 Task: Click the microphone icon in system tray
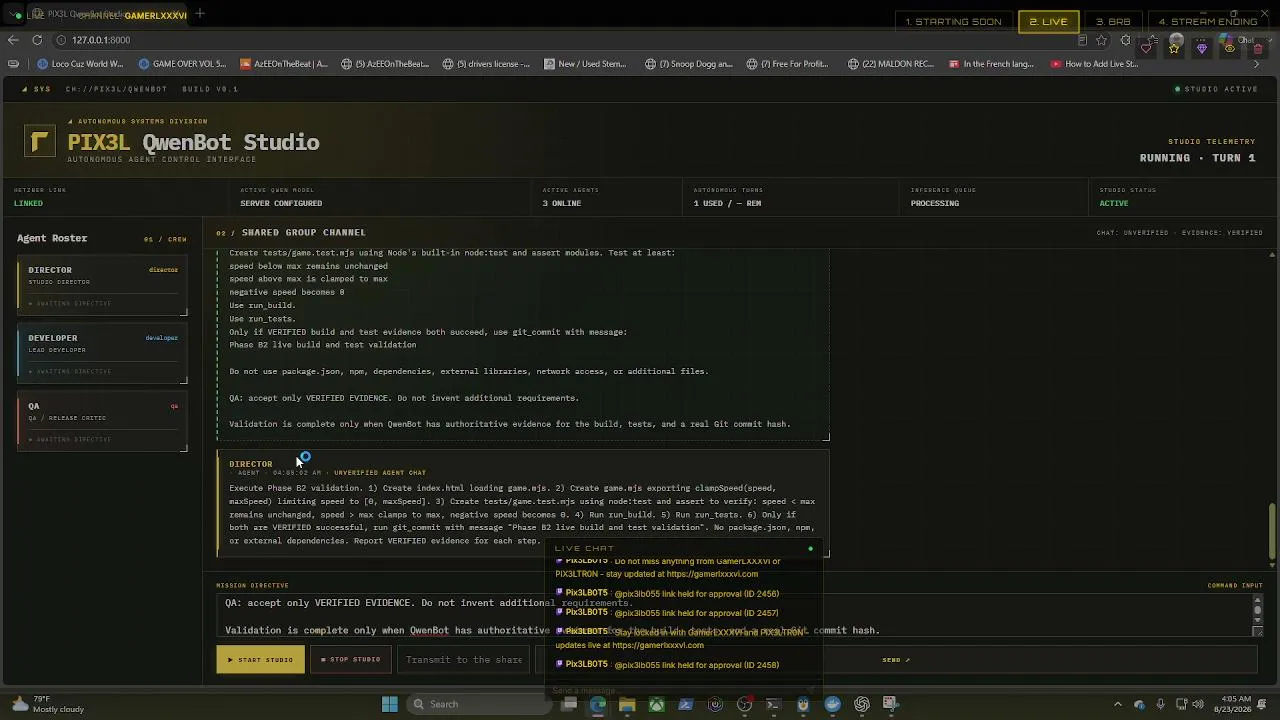[x=1160, y=704]
